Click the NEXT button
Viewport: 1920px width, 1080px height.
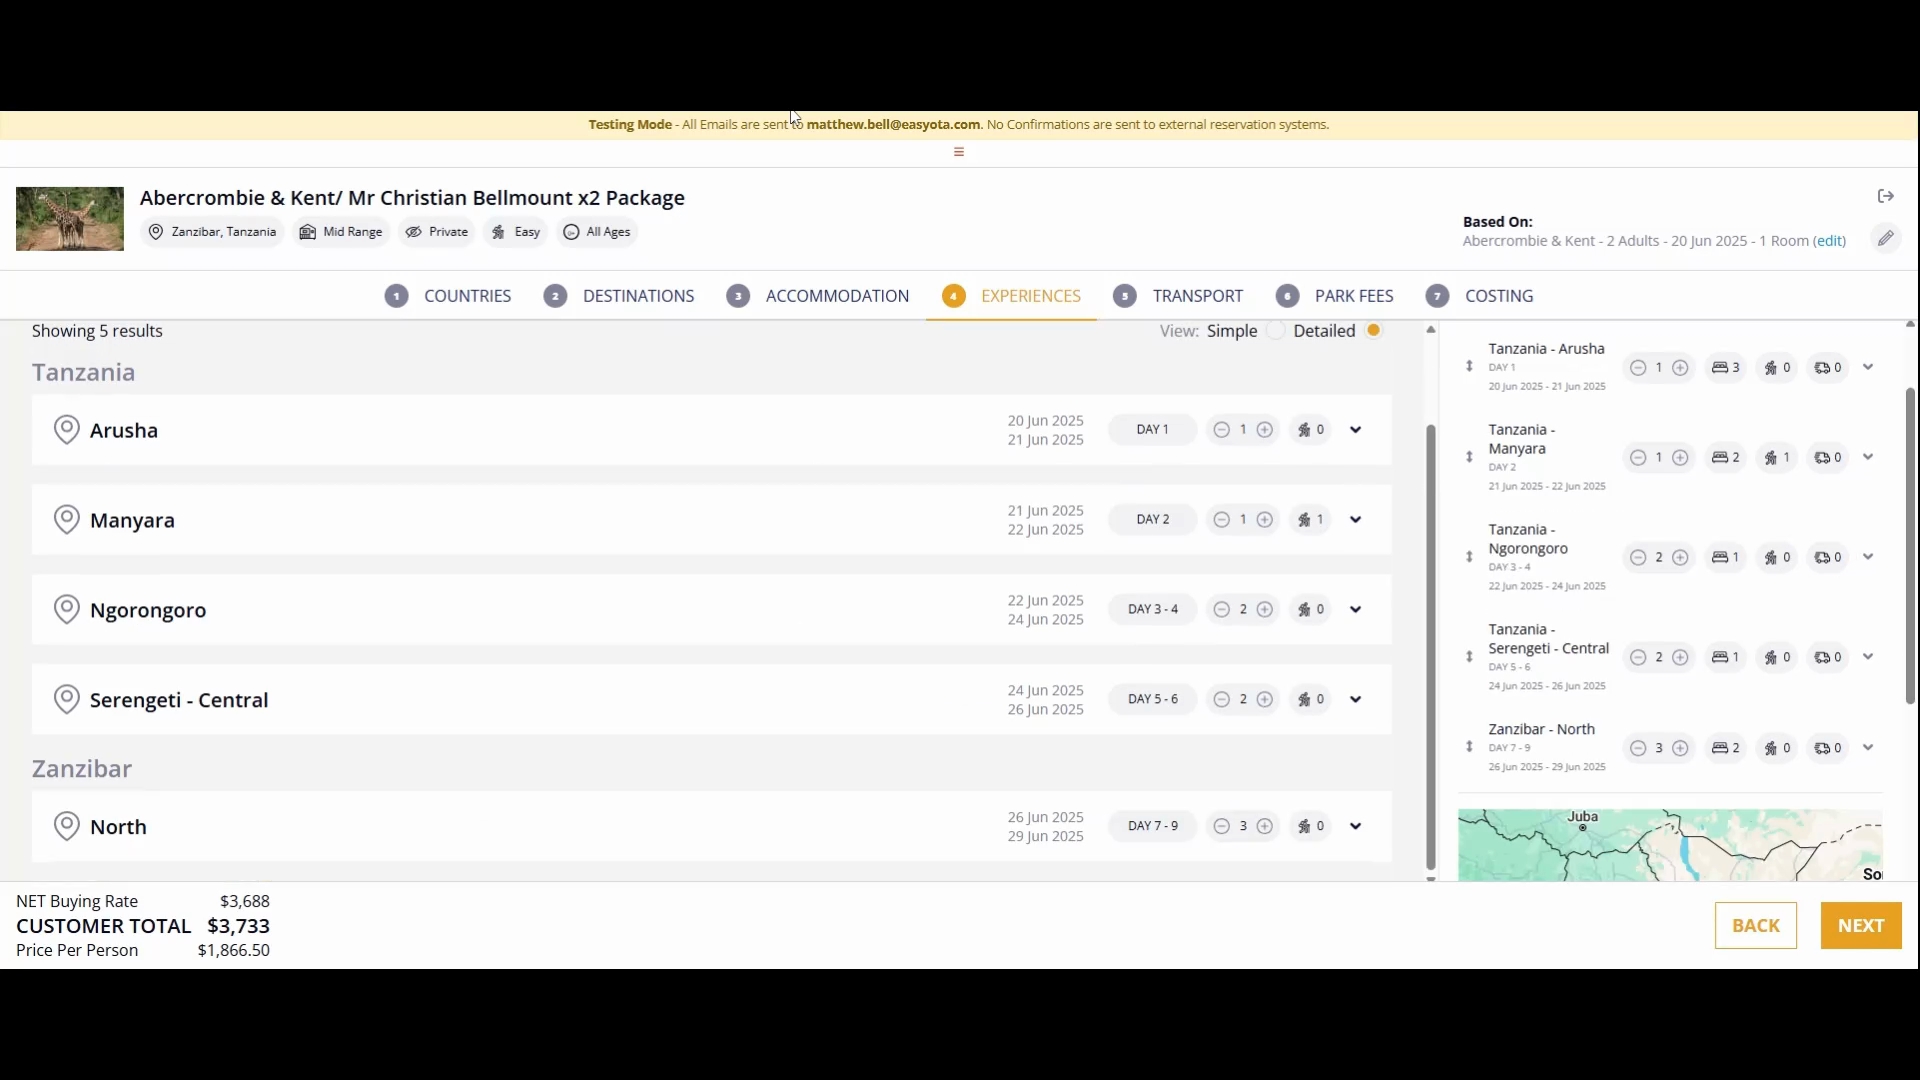pos(1861,926)
